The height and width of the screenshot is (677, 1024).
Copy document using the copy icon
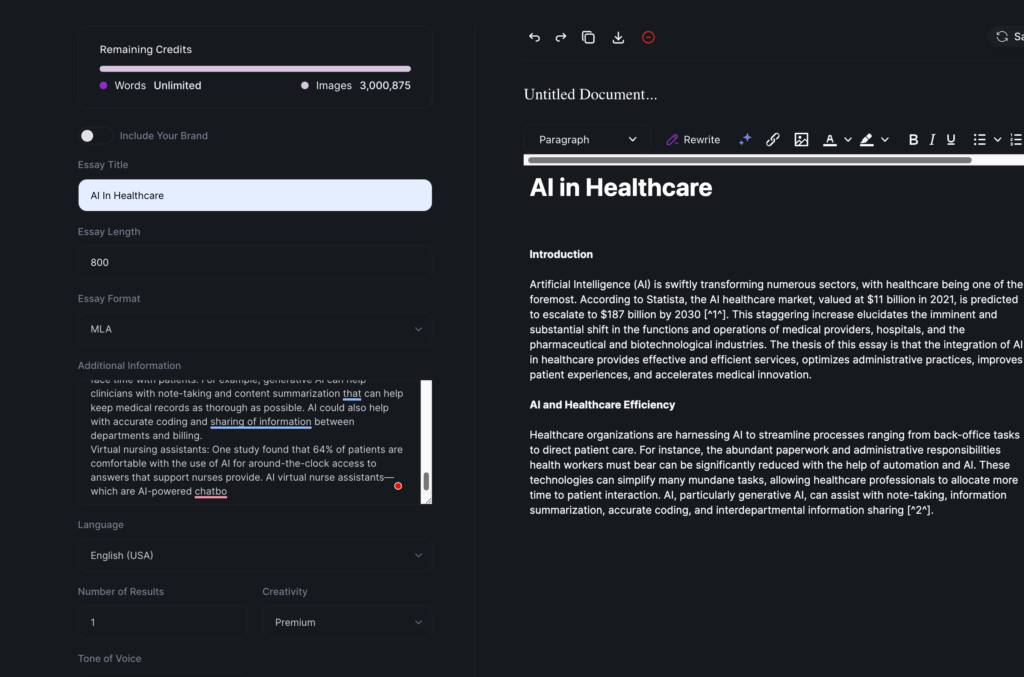point(588,37)
